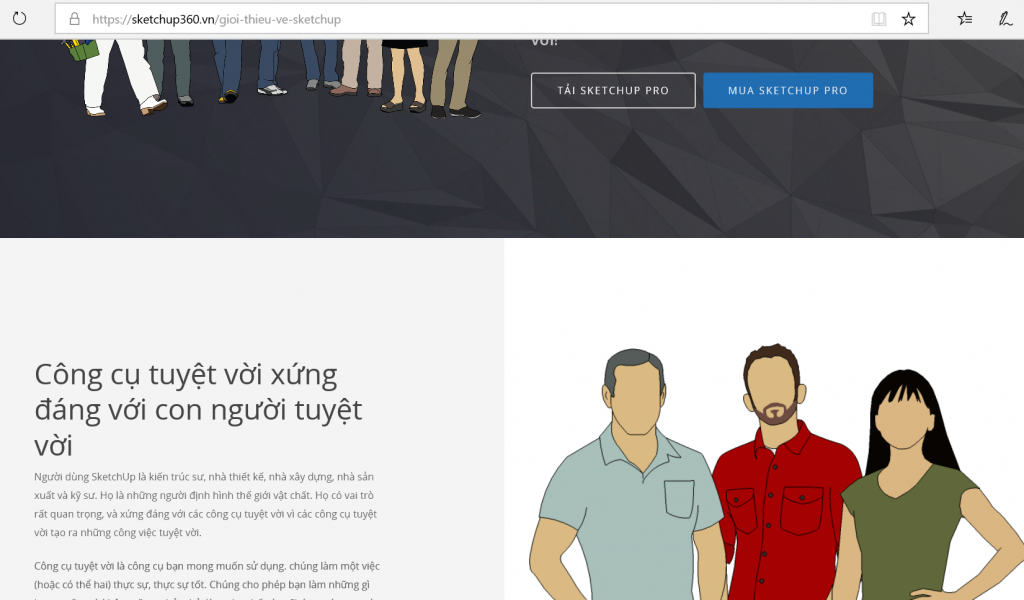Image resolution: width=1024 pixels, height=600 pixels.
Task: Open the add notes pen icon
Action: 1005,19
